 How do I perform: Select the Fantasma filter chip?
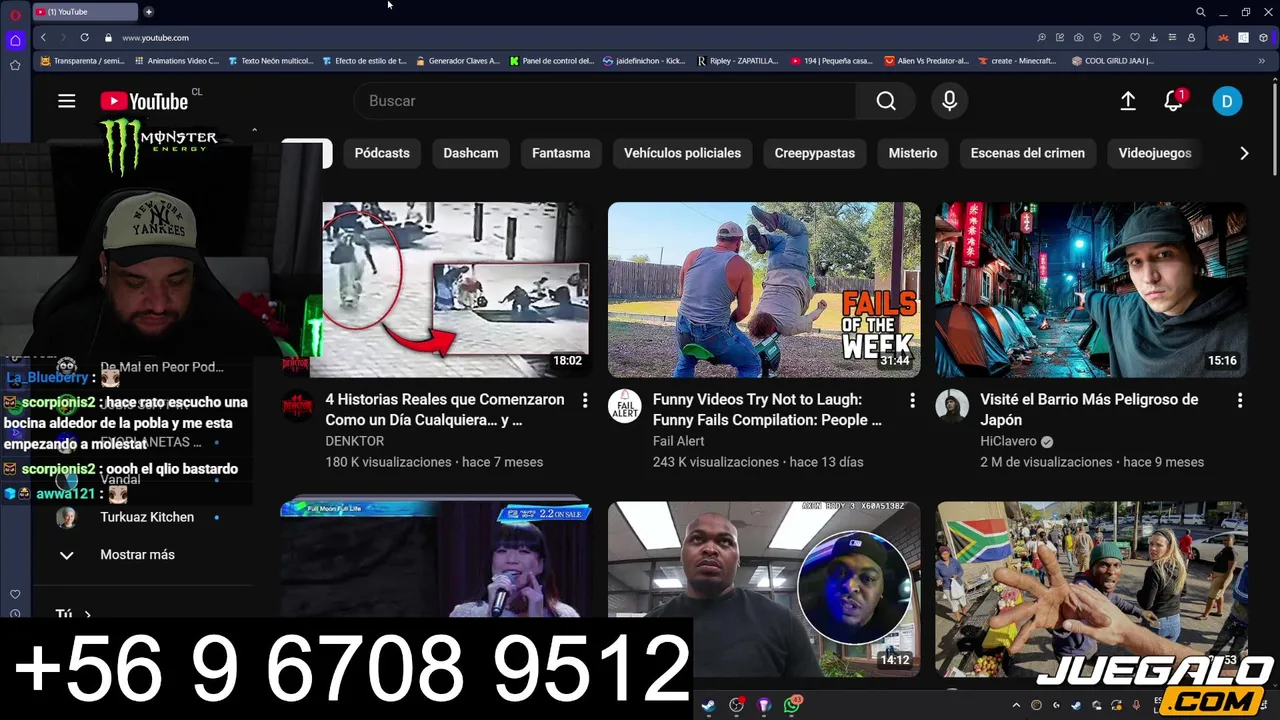pos(561,153)
